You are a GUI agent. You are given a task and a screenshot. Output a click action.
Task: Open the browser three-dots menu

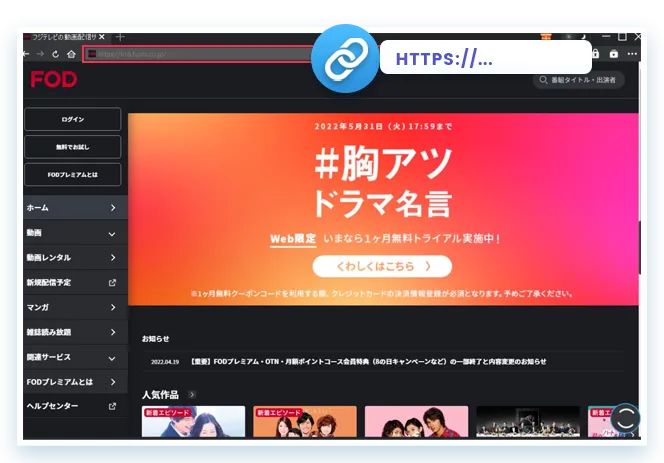[632, 54]
